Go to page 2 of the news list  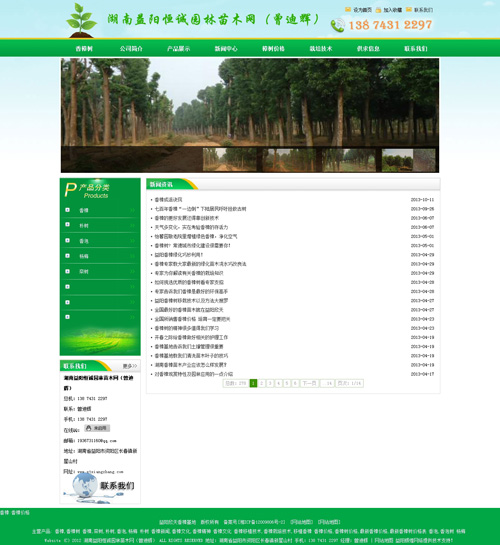coord(262,383)
